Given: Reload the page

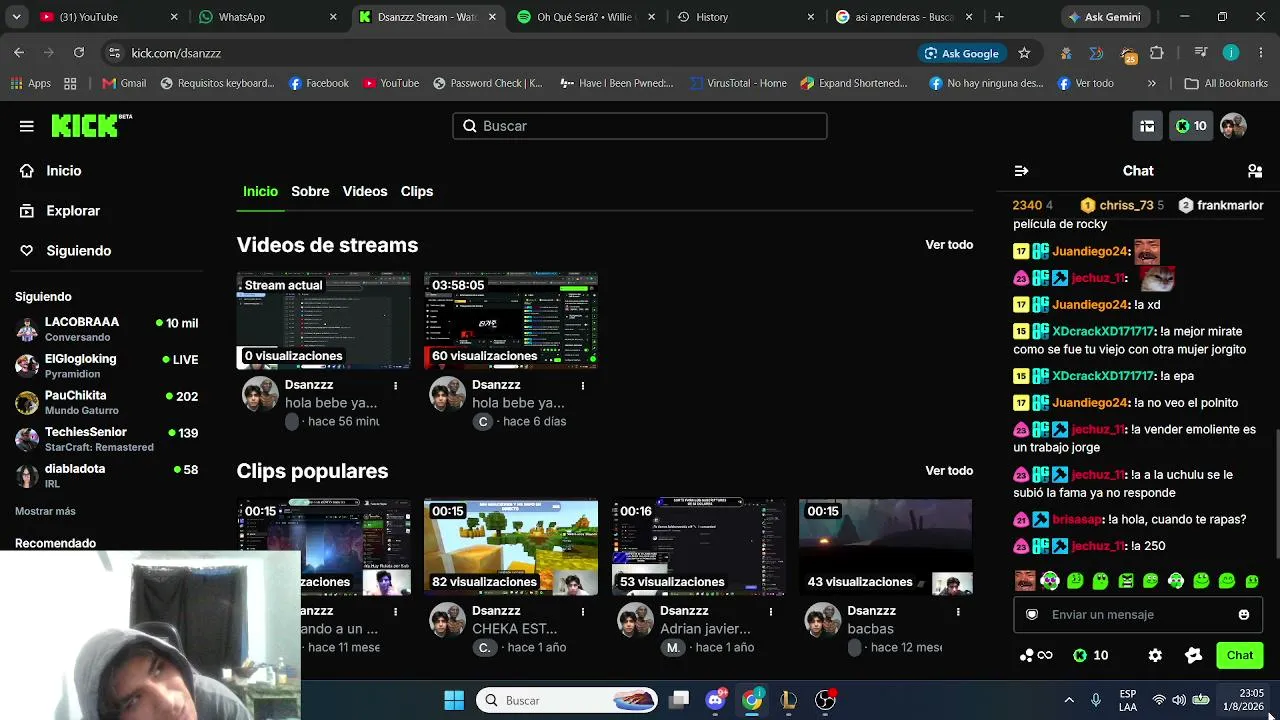Looking at the screenshot, I should click(79, 53).
